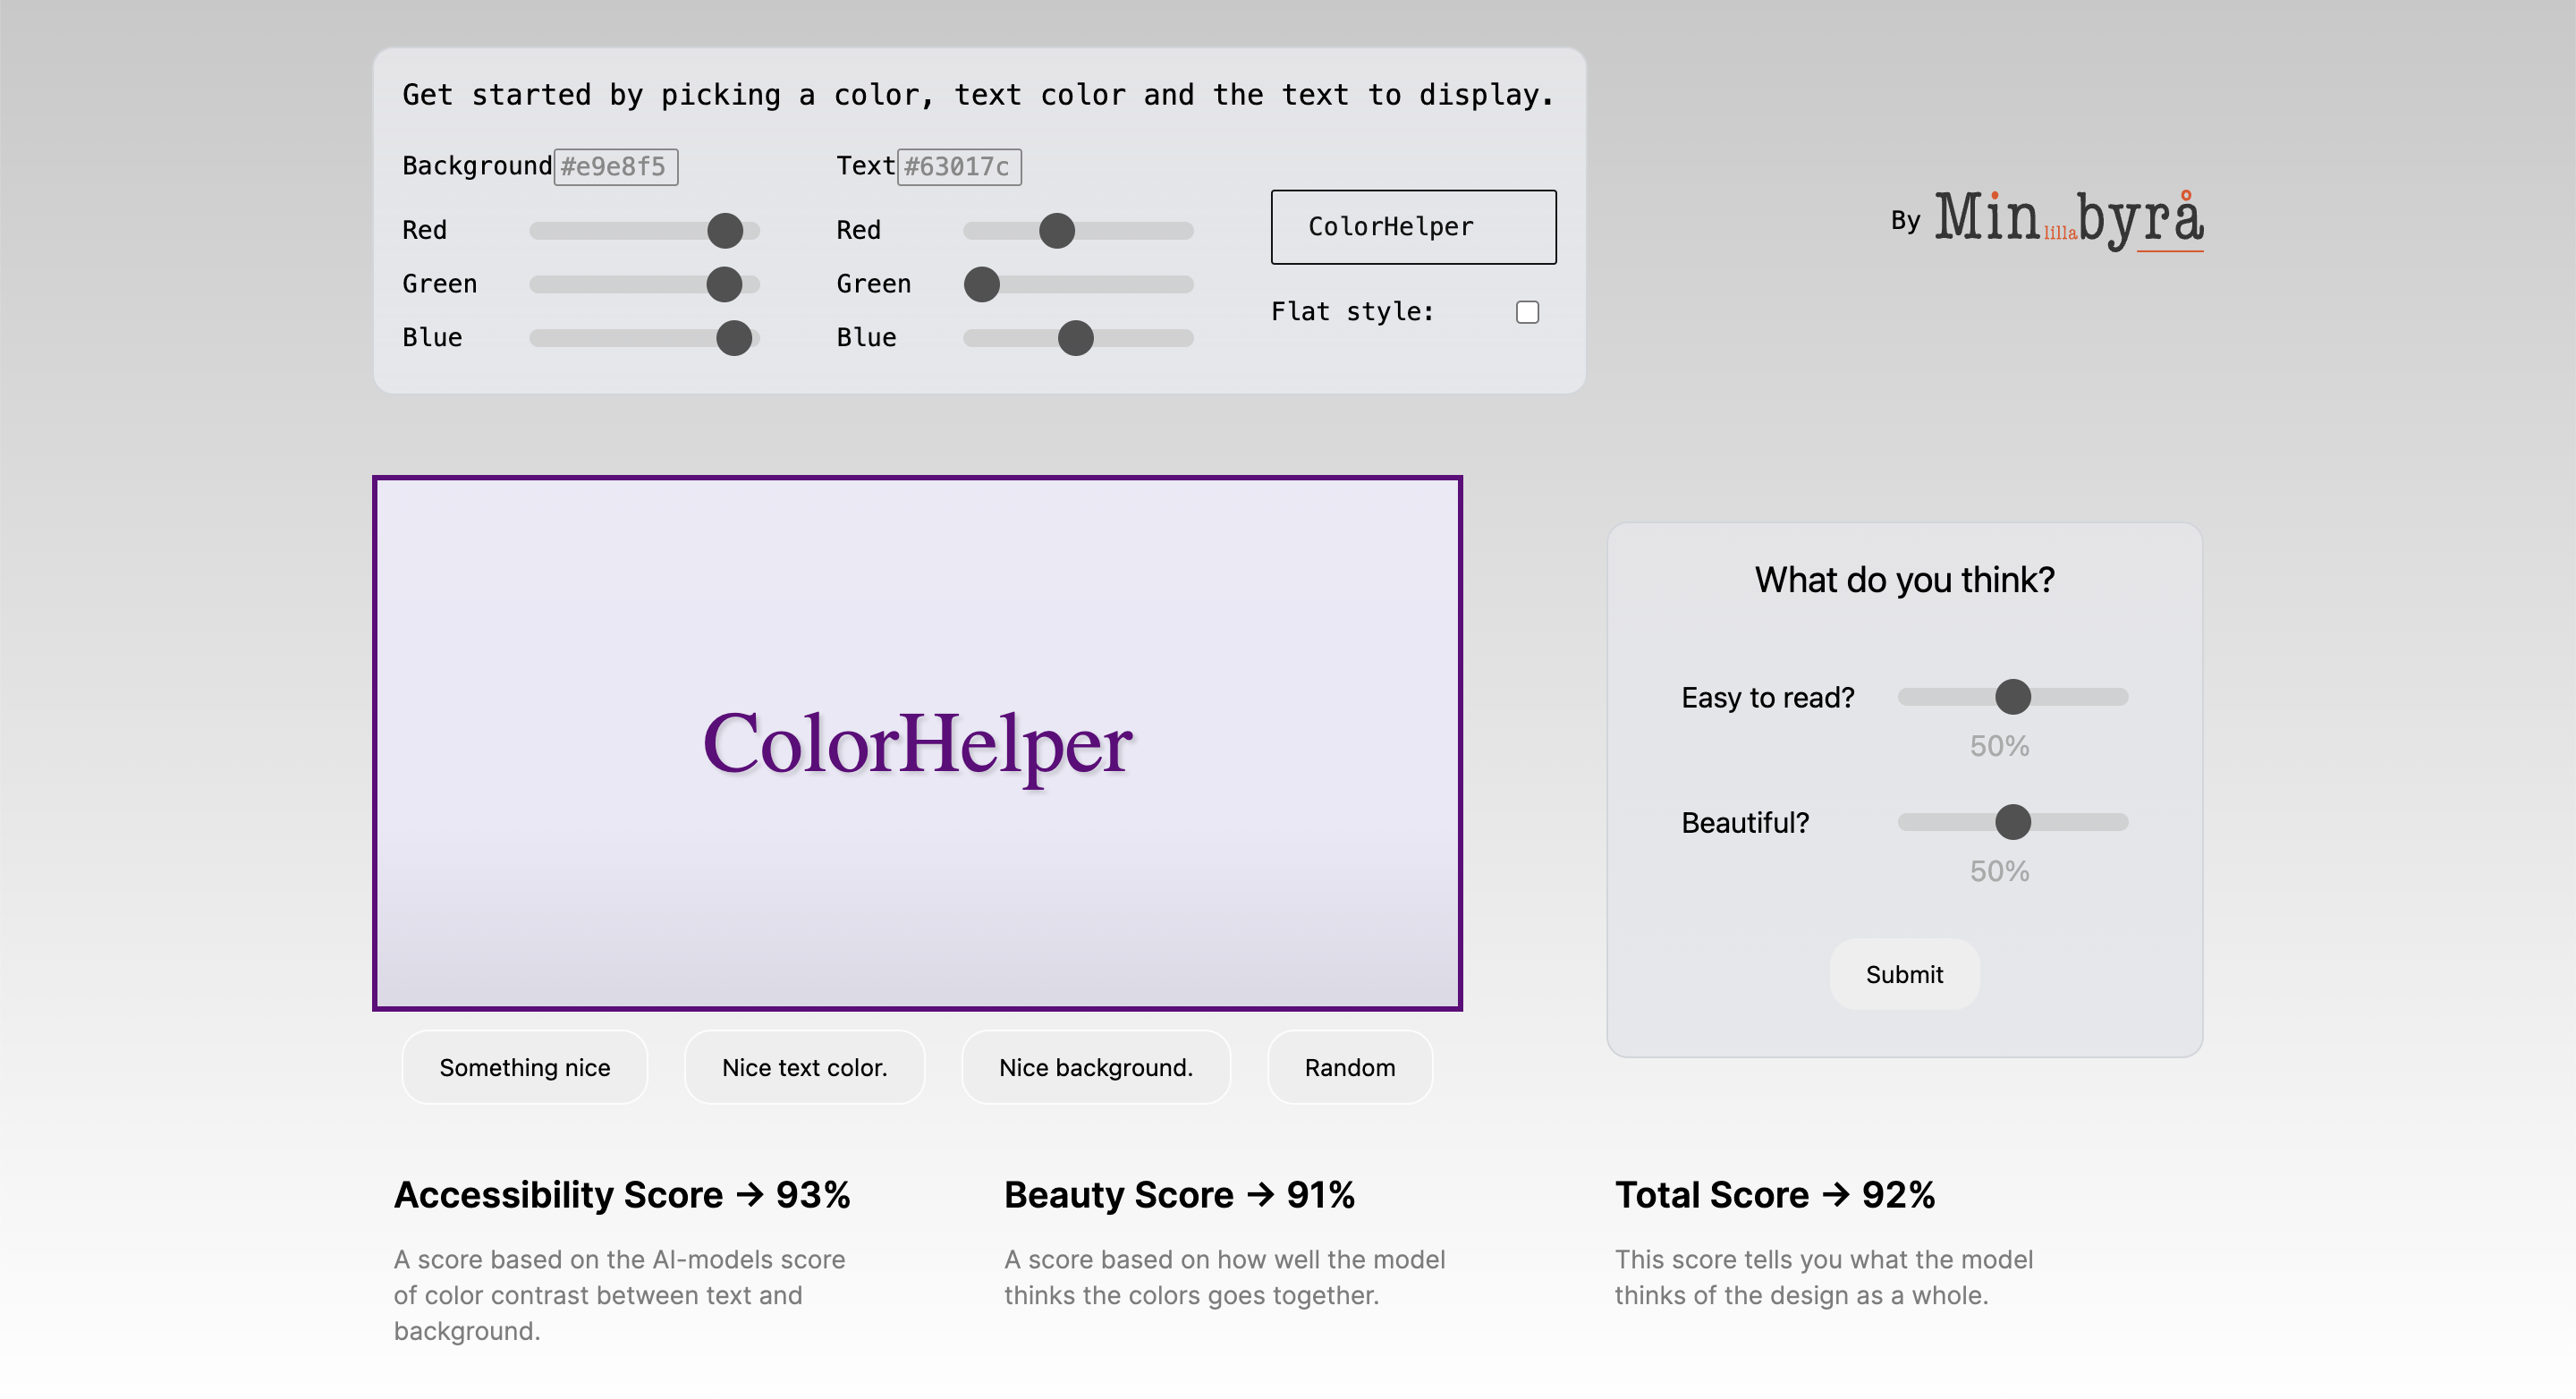Click the Text Green slider handle
This screenshot has width=2576, height=1399.
[982, 284]
